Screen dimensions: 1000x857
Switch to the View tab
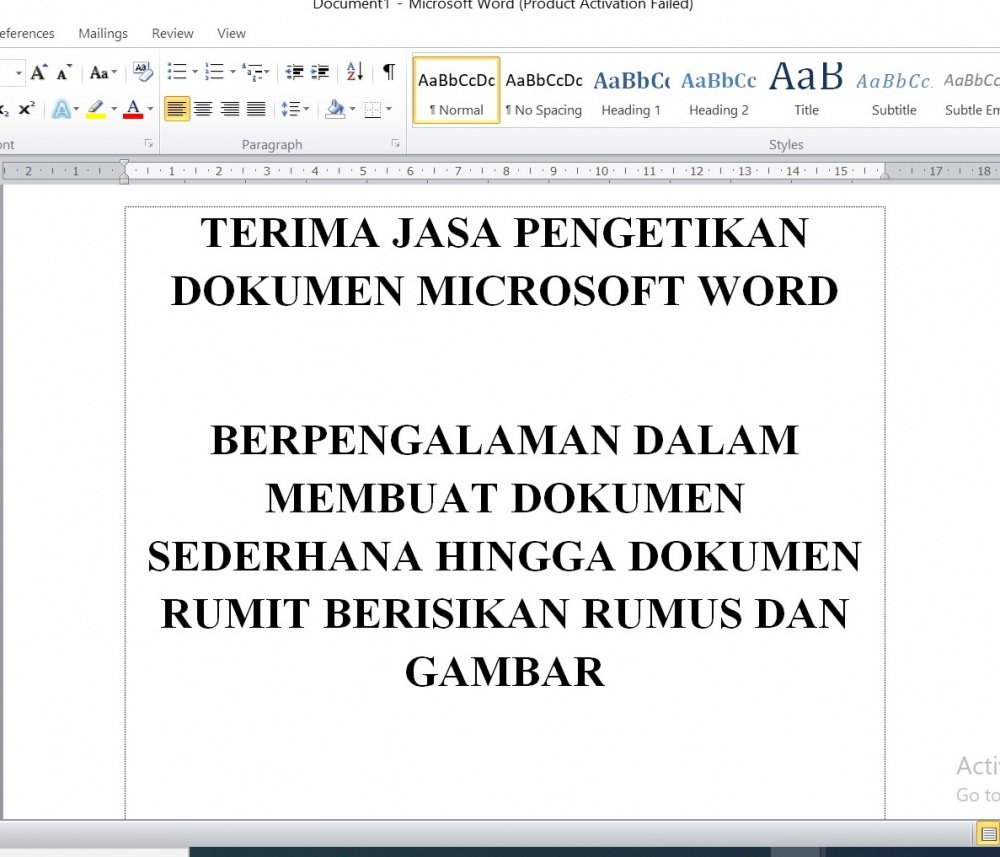tap(231, 33)
